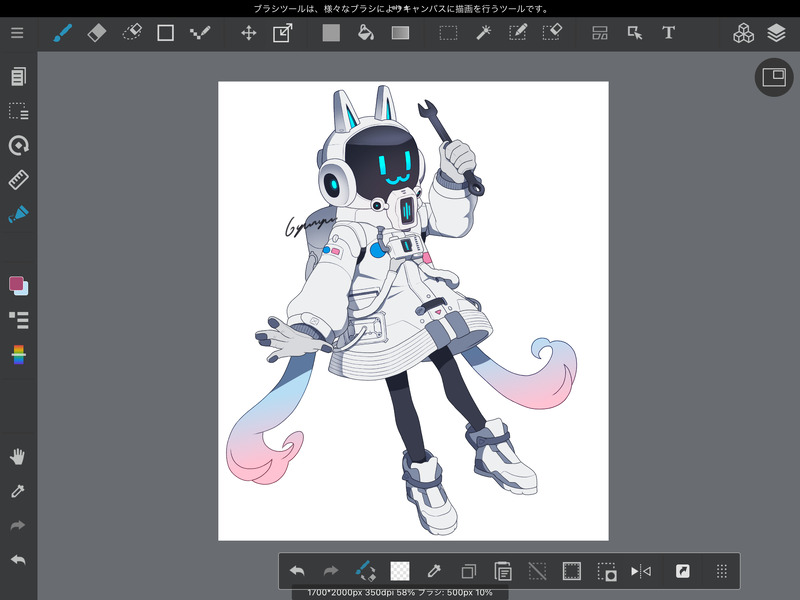Select the Text tool

coord(668,33)
